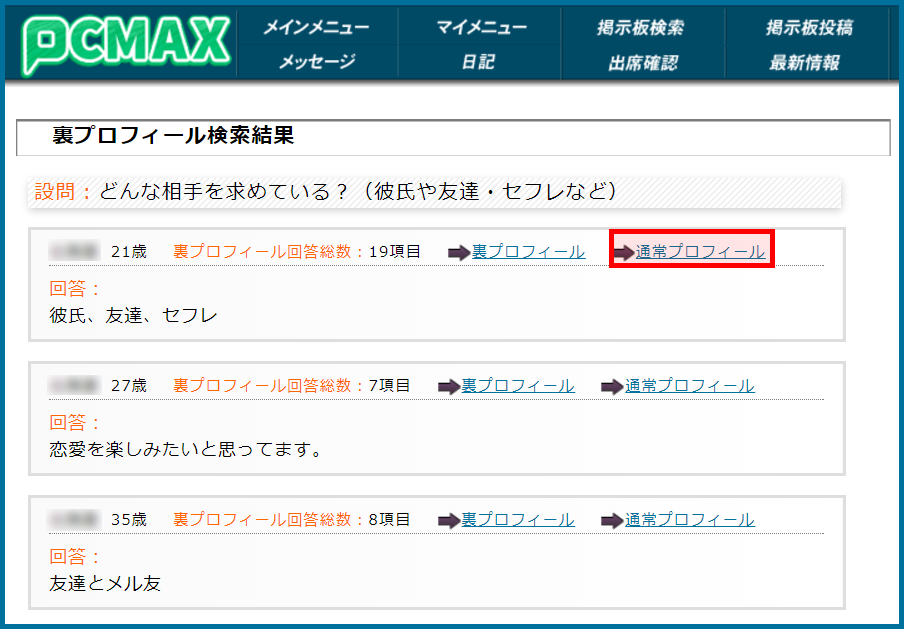Open メッセージ in the navigation bar
Viewport: 904px width, 629px height.
pos(316,62)
